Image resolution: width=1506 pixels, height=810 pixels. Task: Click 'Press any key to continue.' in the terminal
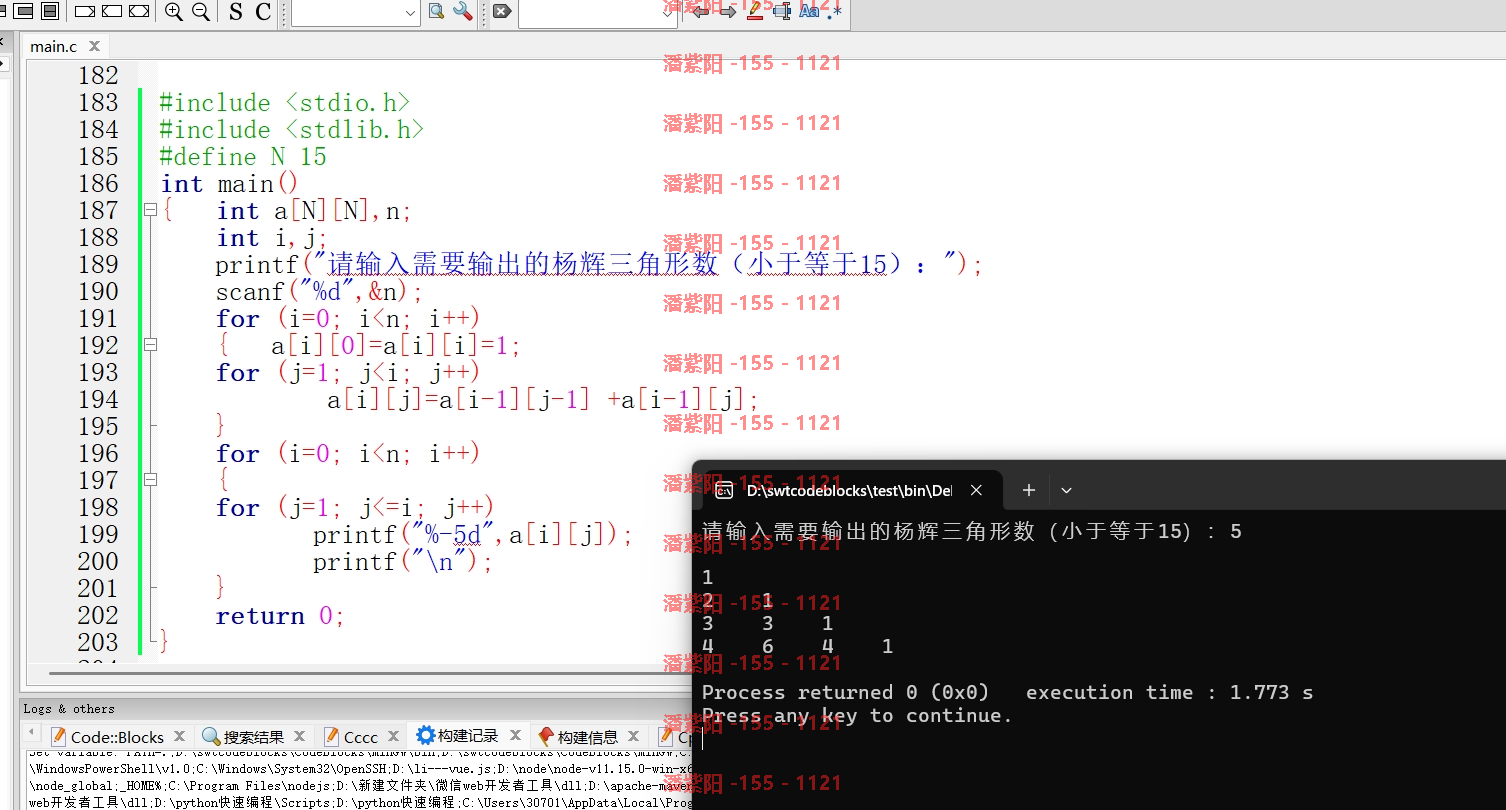point(857,715)
